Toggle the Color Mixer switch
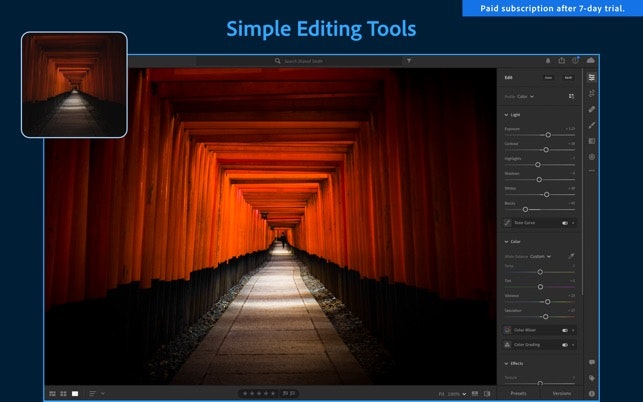 pyautogui.click(x=565, y=329)
